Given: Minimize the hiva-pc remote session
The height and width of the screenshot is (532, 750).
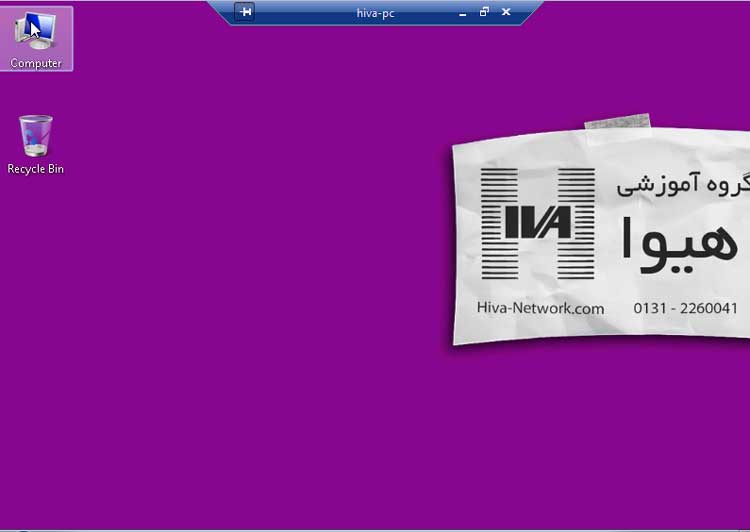Looking at the screenshot, I should [462, 13].
